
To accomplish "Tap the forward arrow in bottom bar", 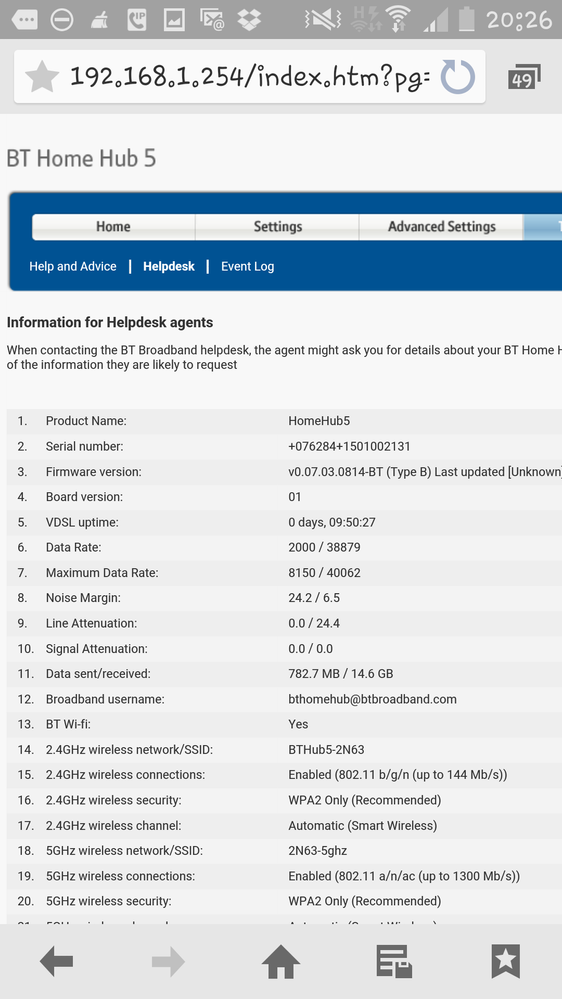I will click(168, 961).
